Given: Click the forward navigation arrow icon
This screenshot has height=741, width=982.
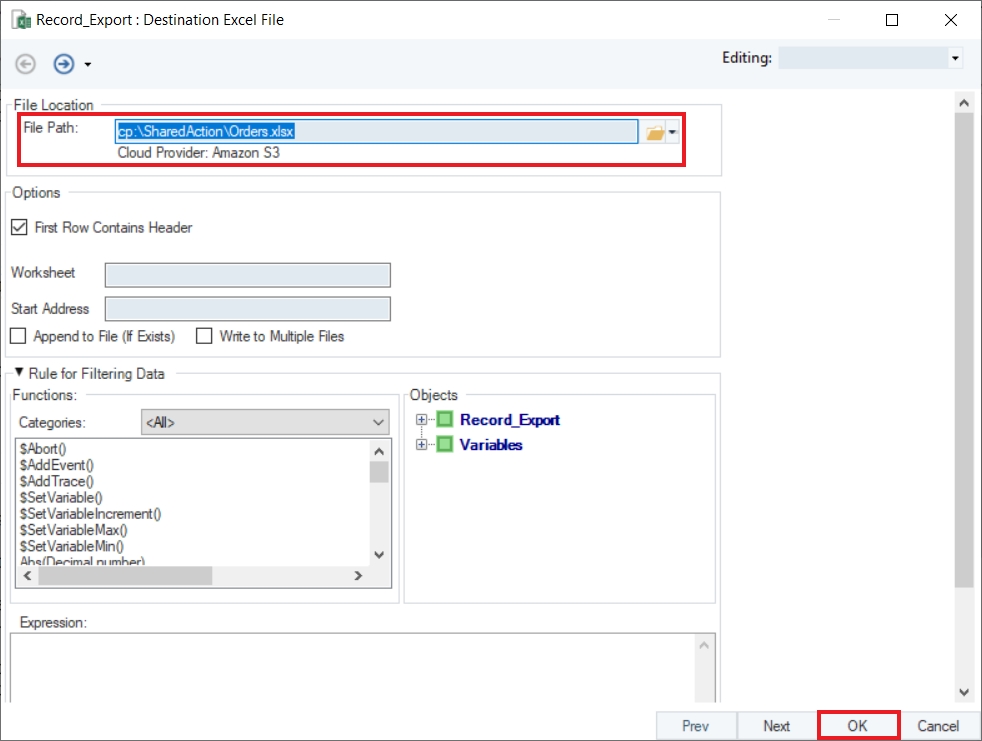Looking at the screenshot, I should pos(64,64).
